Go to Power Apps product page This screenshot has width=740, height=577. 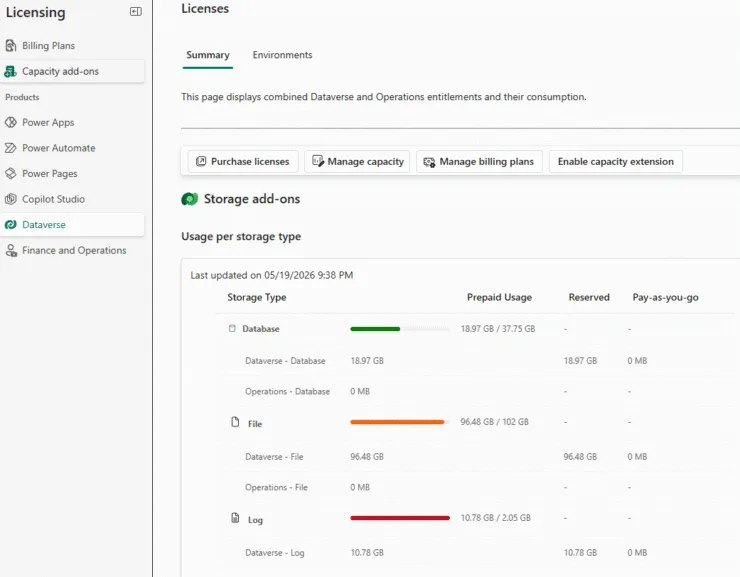click(72, 122)
